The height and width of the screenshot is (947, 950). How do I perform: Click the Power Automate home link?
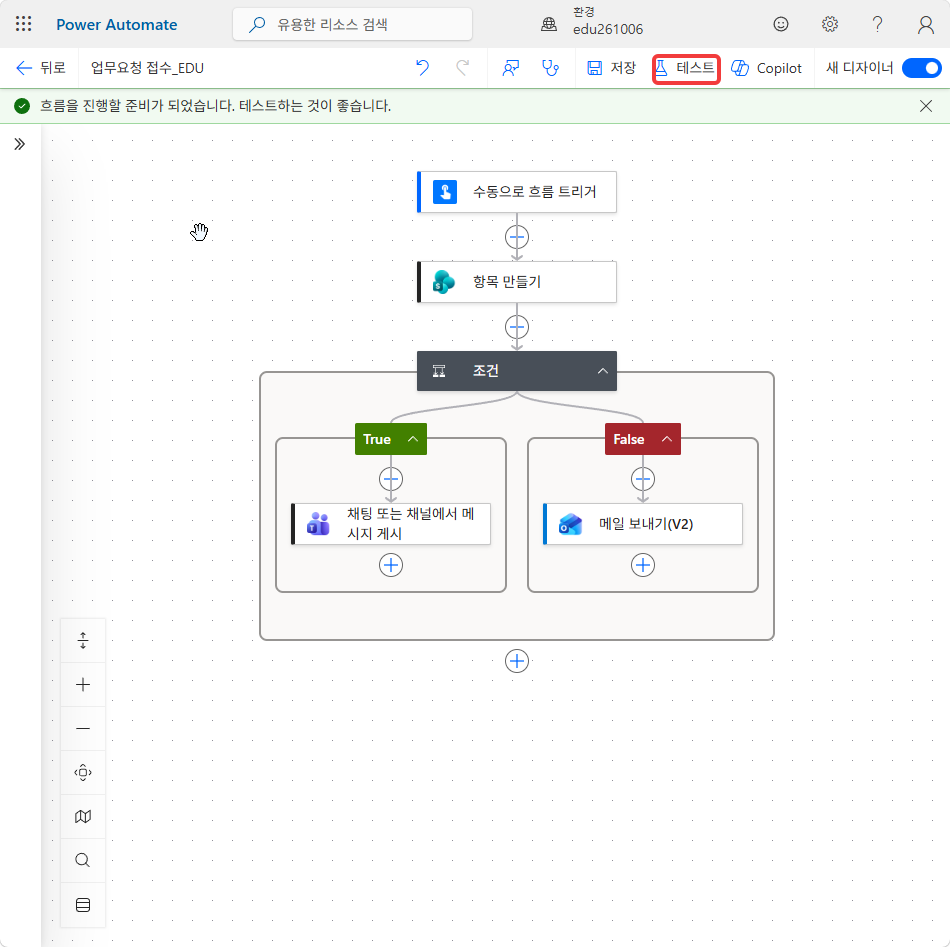(x=117, y=25)
